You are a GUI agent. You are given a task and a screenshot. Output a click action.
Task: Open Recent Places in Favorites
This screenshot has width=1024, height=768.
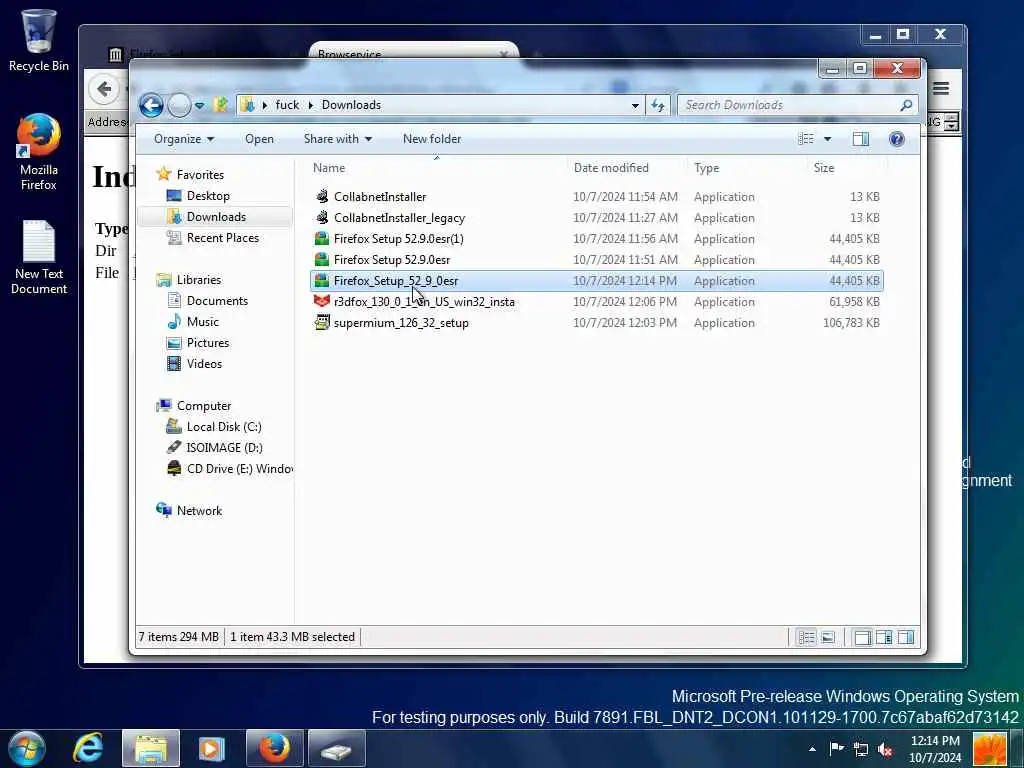222,238
